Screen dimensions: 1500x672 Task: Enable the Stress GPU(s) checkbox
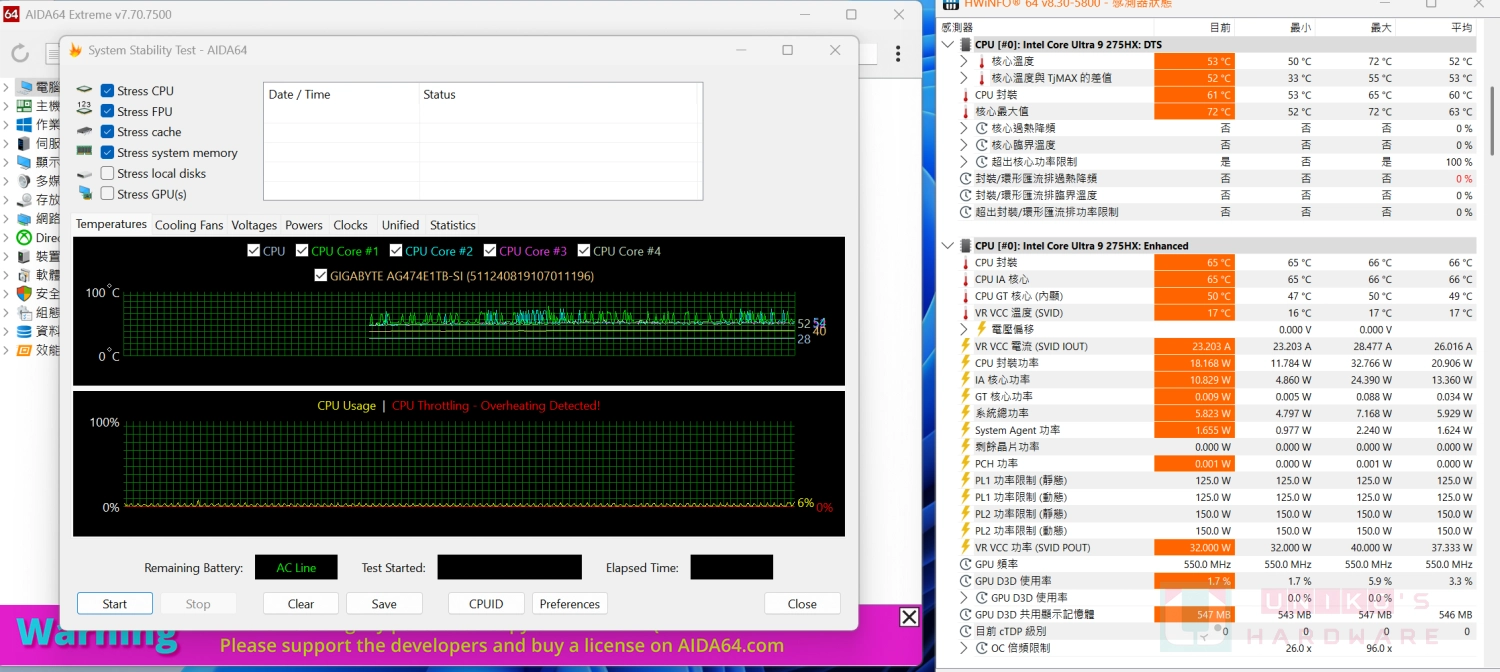pyautogui.click(x=107, y=194)
